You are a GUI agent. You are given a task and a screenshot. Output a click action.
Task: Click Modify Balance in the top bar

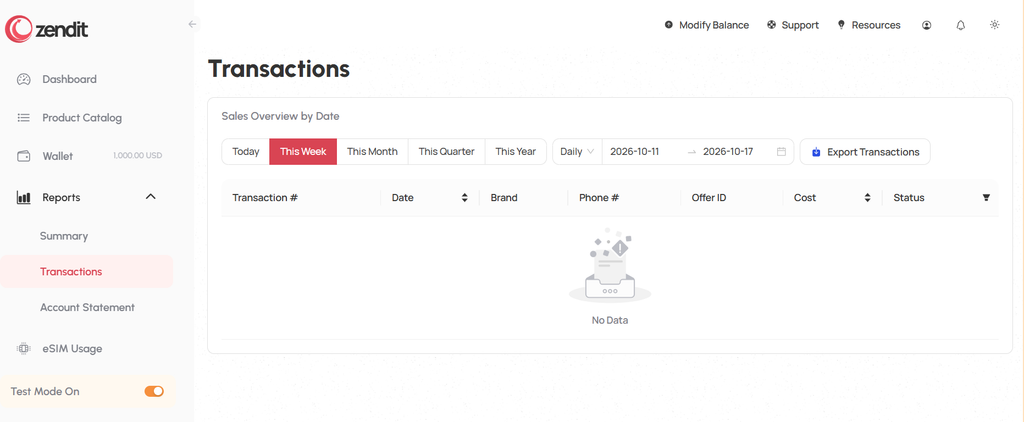pyautogui.click(x=707, y=25)
